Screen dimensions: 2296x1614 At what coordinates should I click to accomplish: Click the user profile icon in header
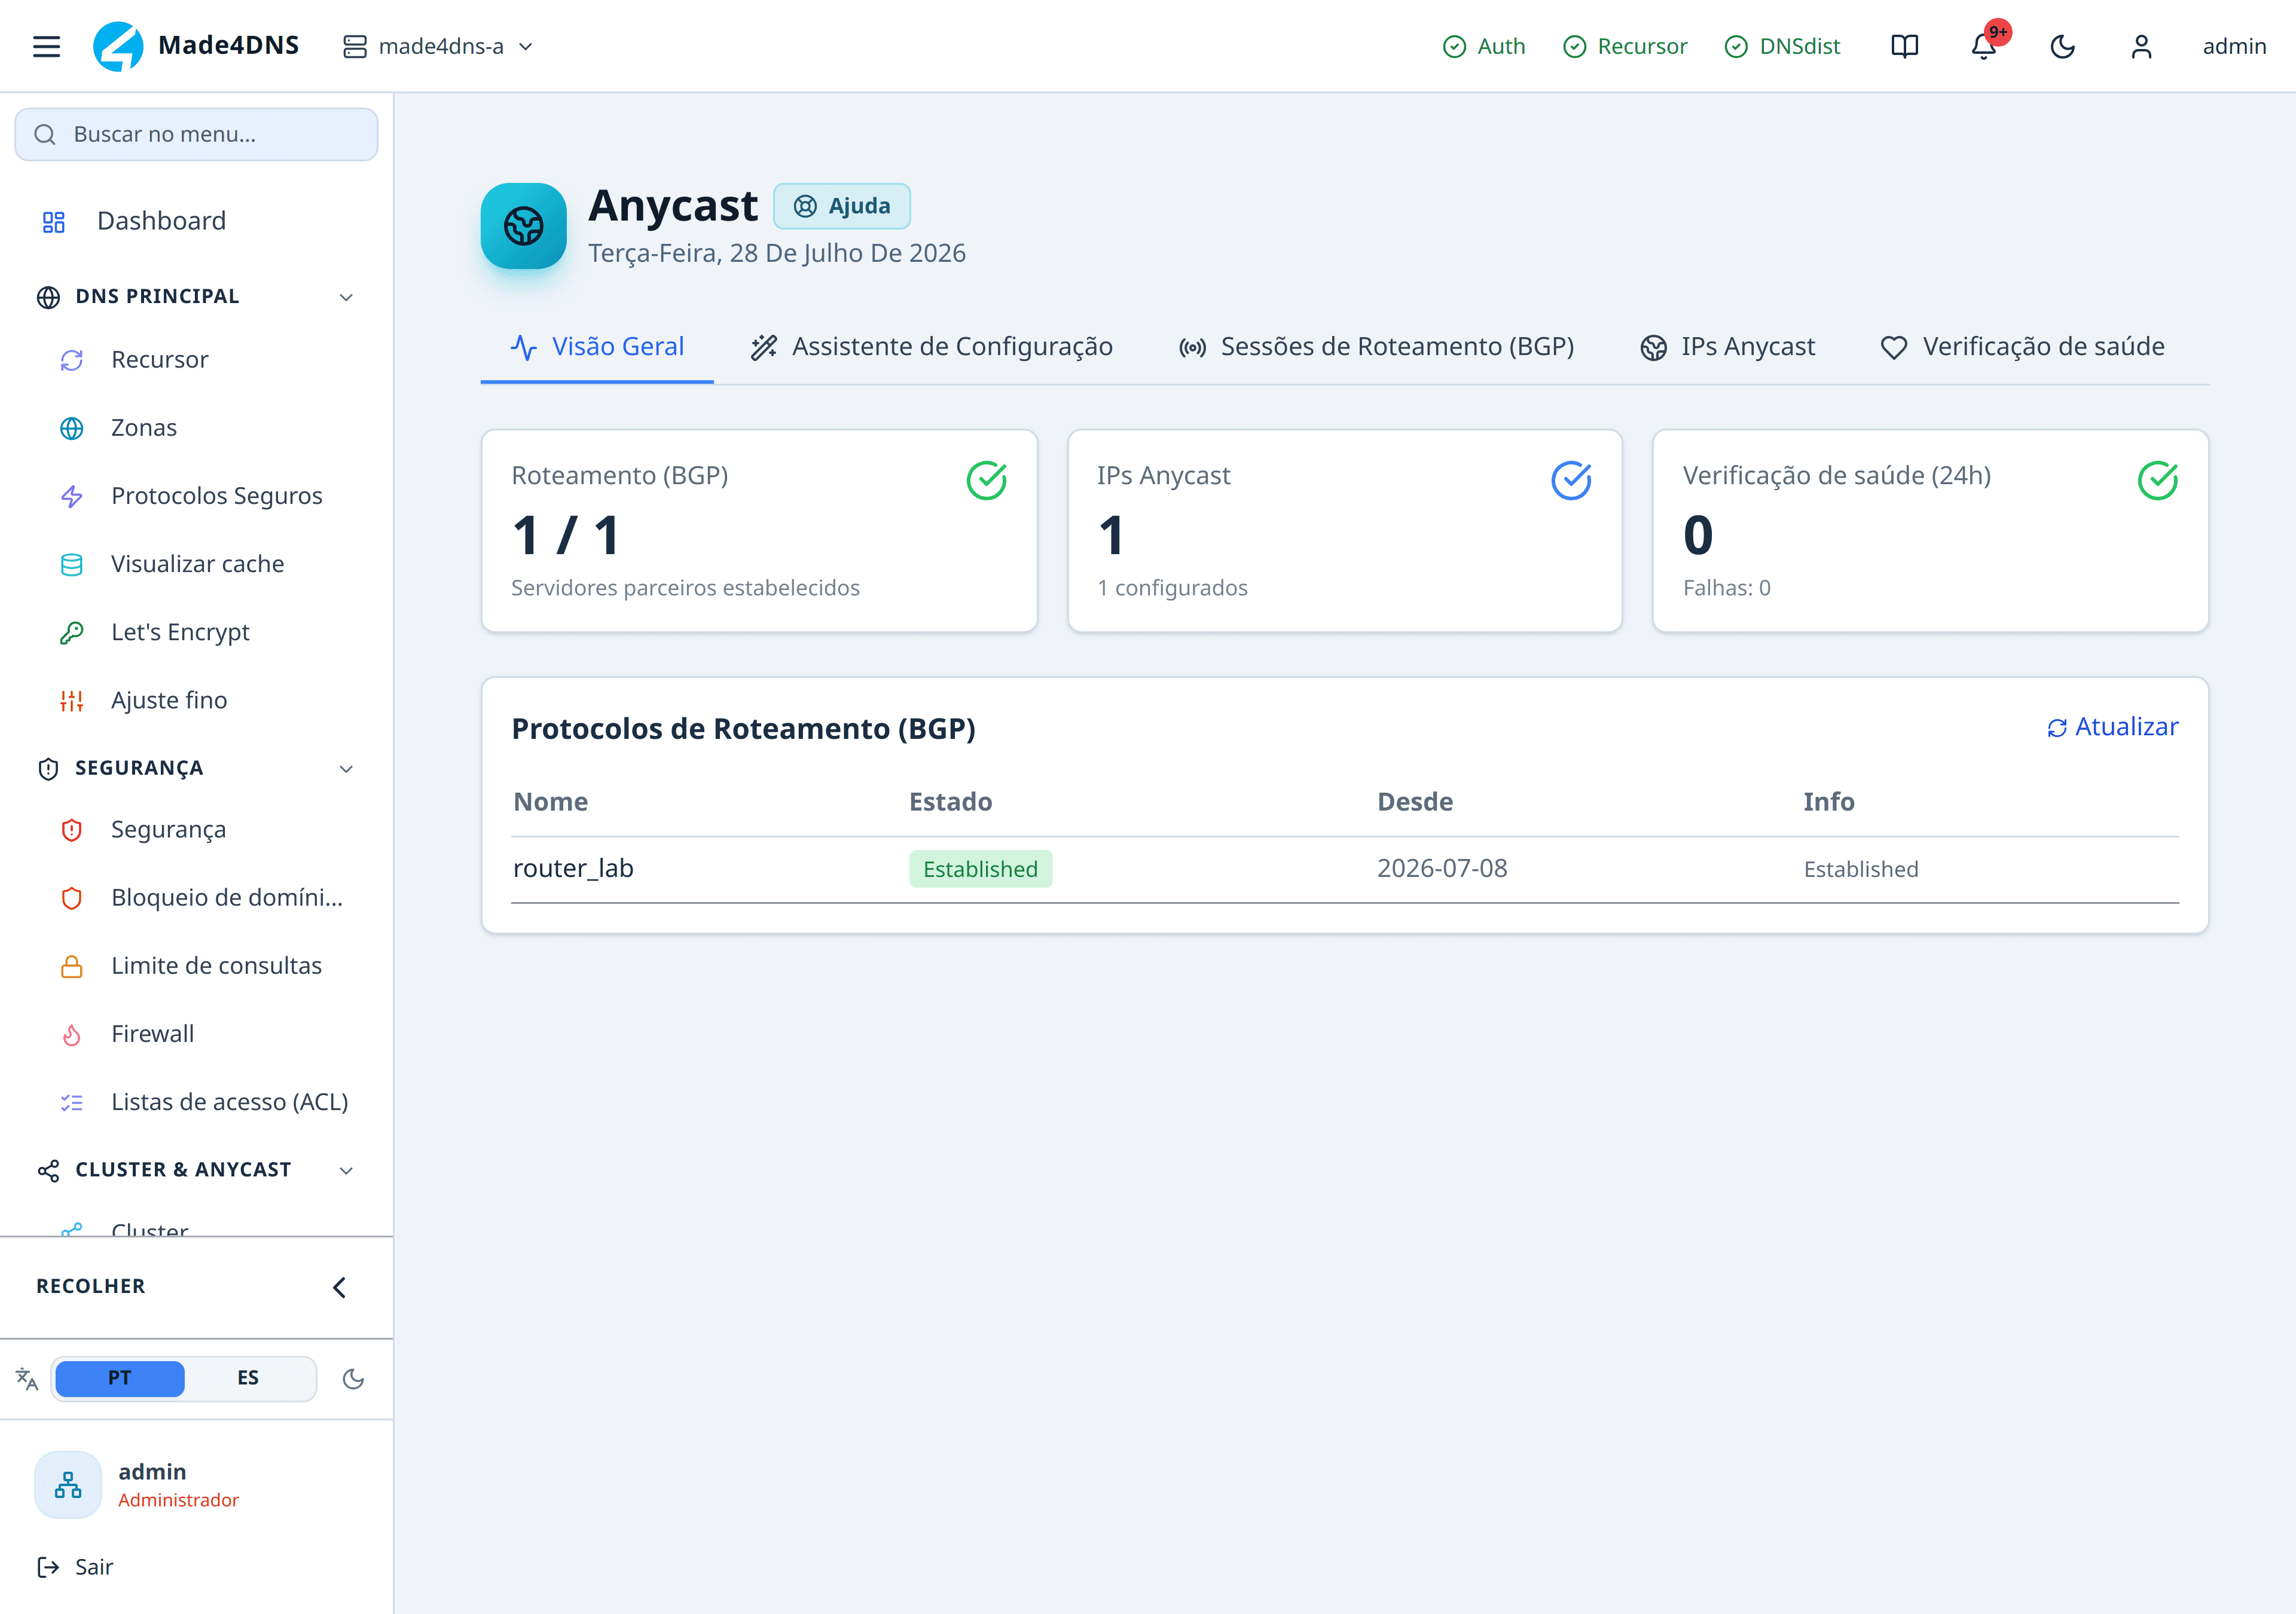tap(2141, 46)
